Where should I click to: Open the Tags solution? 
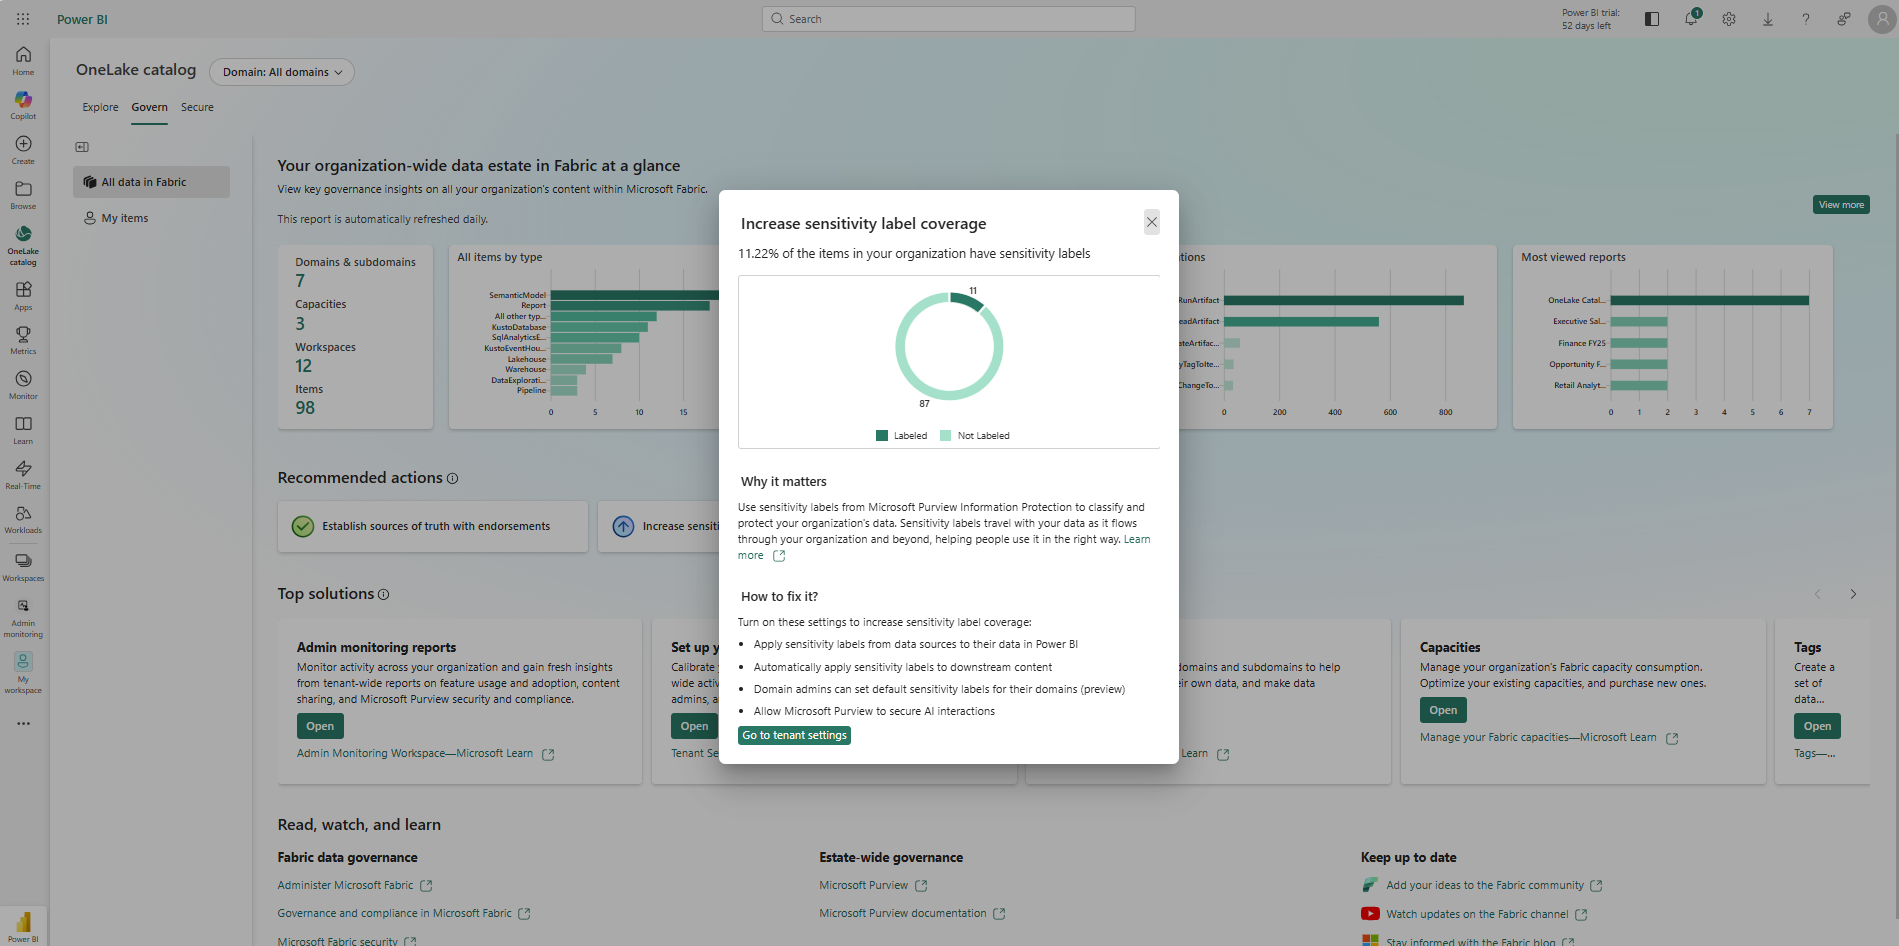tap(1817, 726)
